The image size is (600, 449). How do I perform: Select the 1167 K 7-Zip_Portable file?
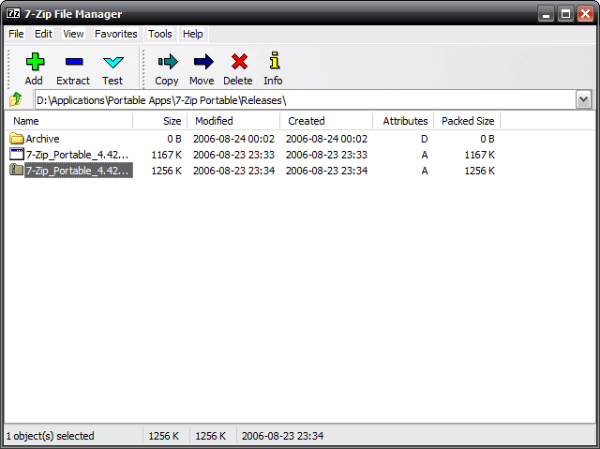tap(77, 155)
